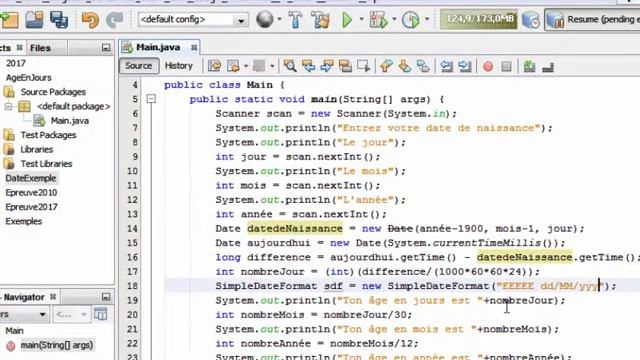Select the DateExemple project
Viewport: 640px width, 360px height.
31,178
